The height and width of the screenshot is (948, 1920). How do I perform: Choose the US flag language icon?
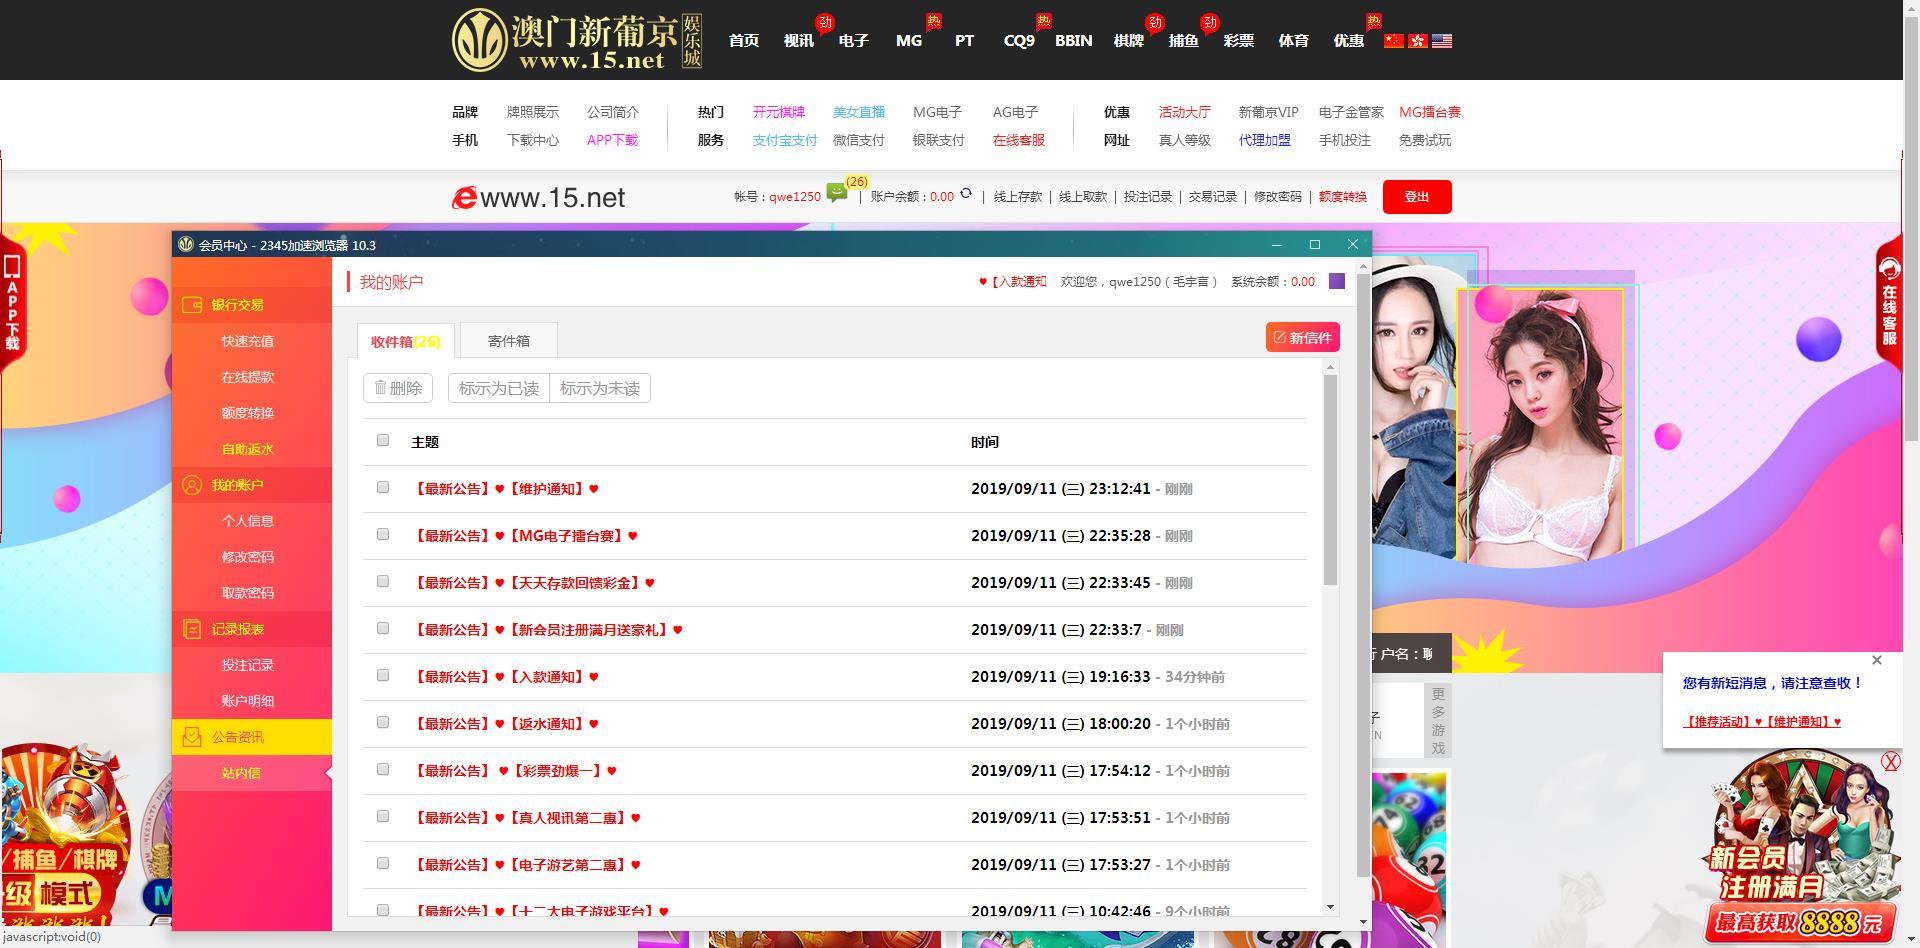point(1442,41)
